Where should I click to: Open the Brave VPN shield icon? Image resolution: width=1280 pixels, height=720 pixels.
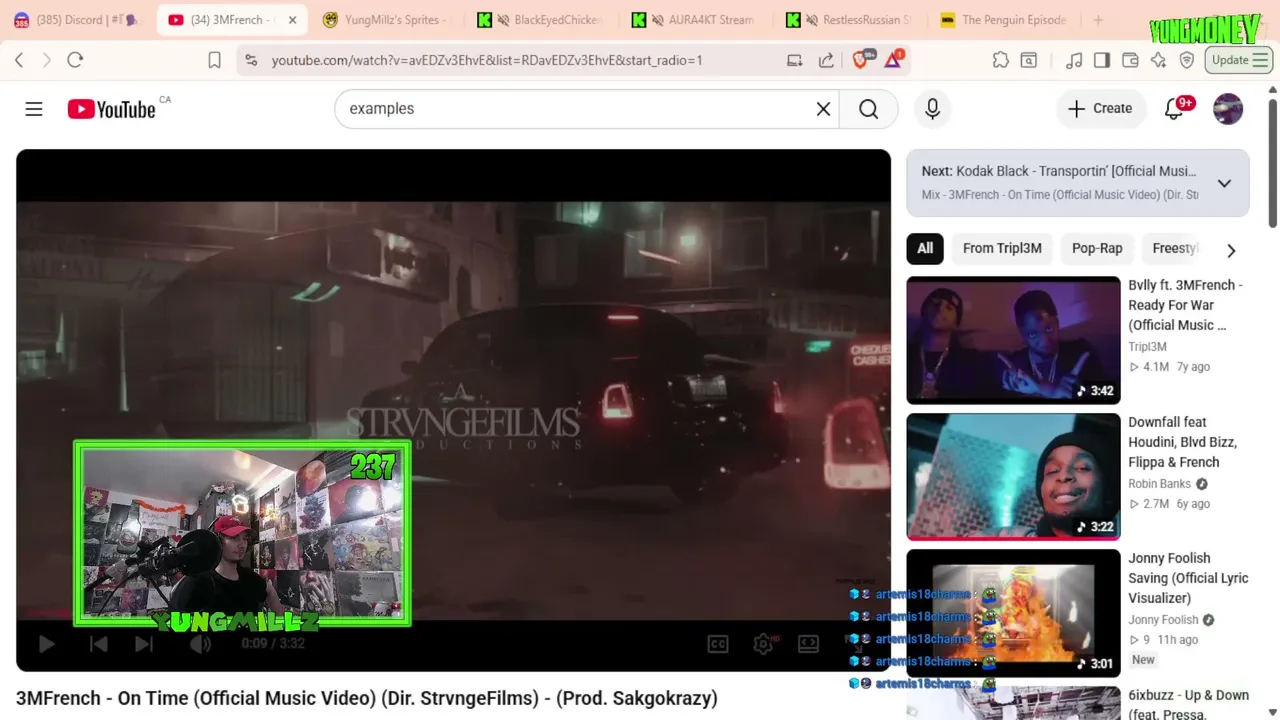click(1187, 60)
